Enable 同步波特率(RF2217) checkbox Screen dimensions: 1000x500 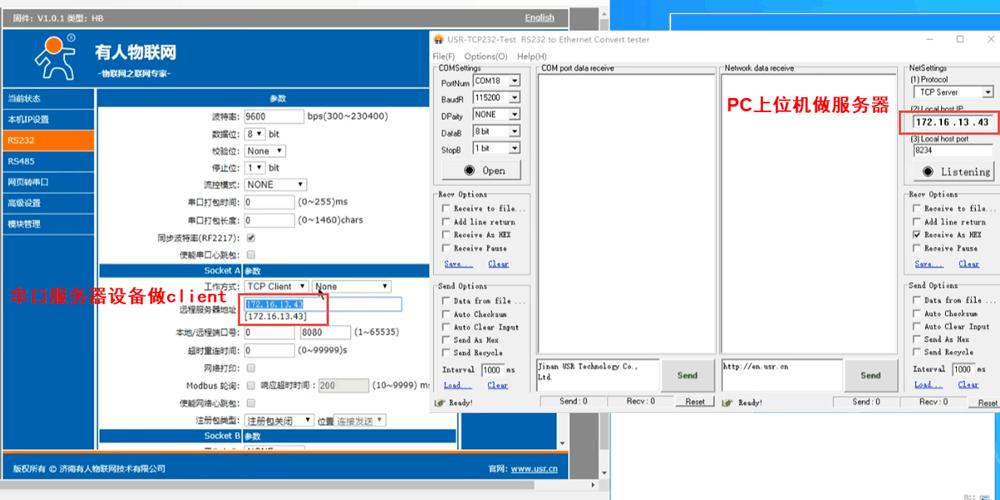point(250,238)
